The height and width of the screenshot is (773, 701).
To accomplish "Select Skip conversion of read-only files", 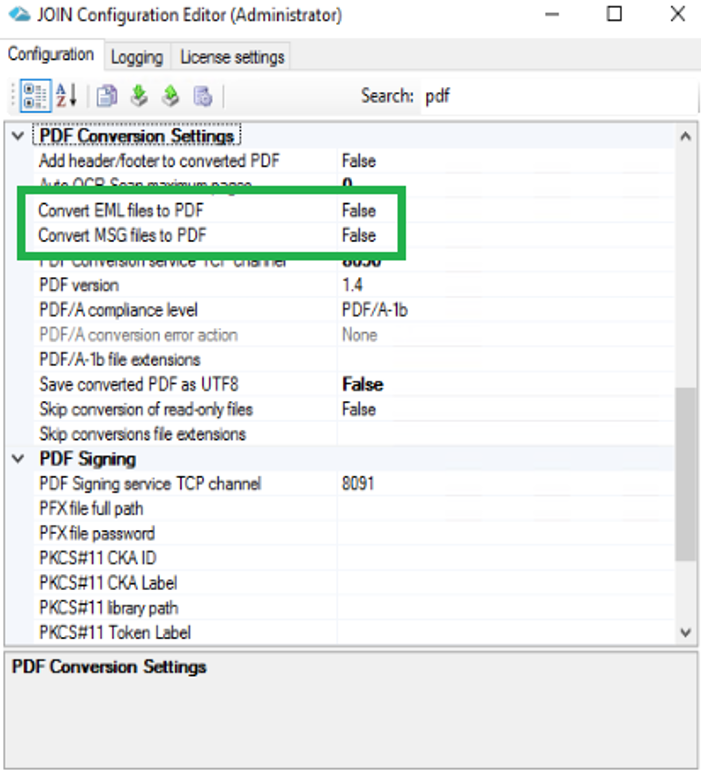I will [x=146, y=409].
